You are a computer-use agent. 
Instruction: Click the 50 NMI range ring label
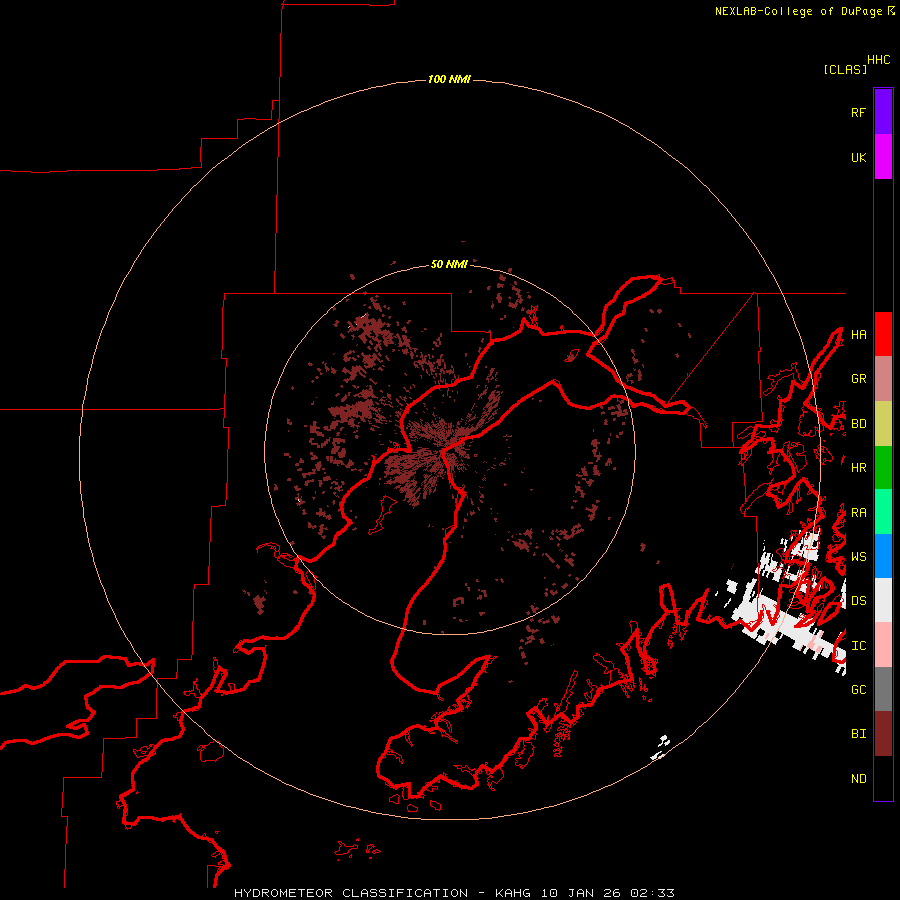[x=449, y=264]
